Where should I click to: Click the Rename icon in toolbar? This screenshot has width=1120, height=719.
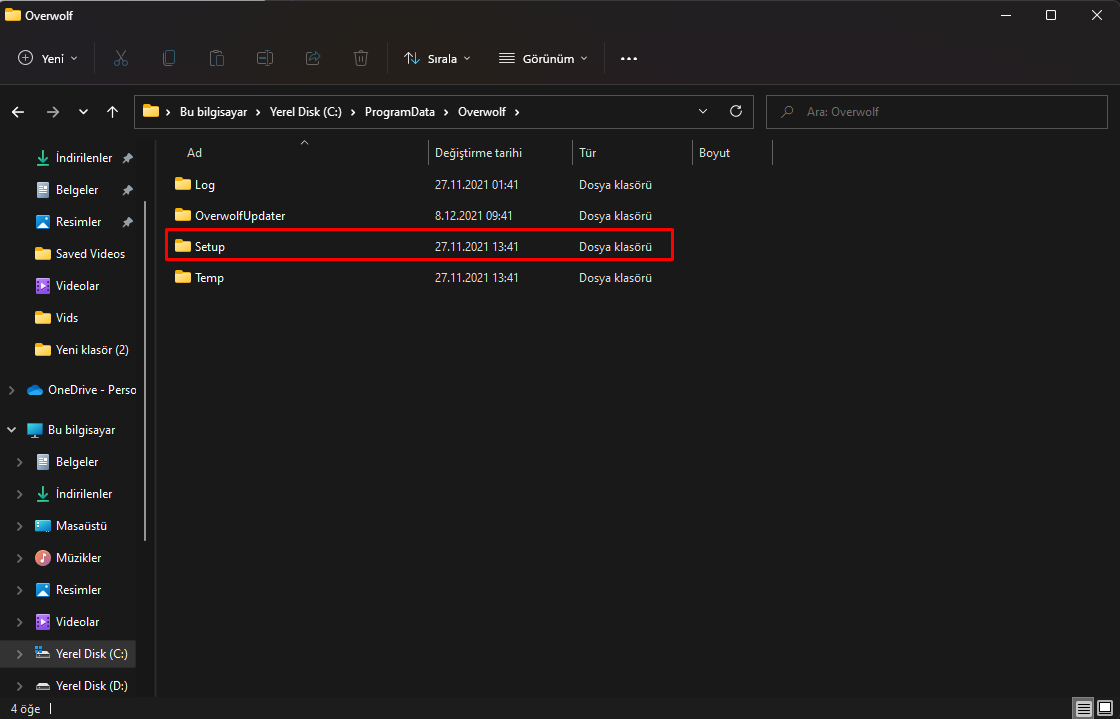(x=265, y=59)
